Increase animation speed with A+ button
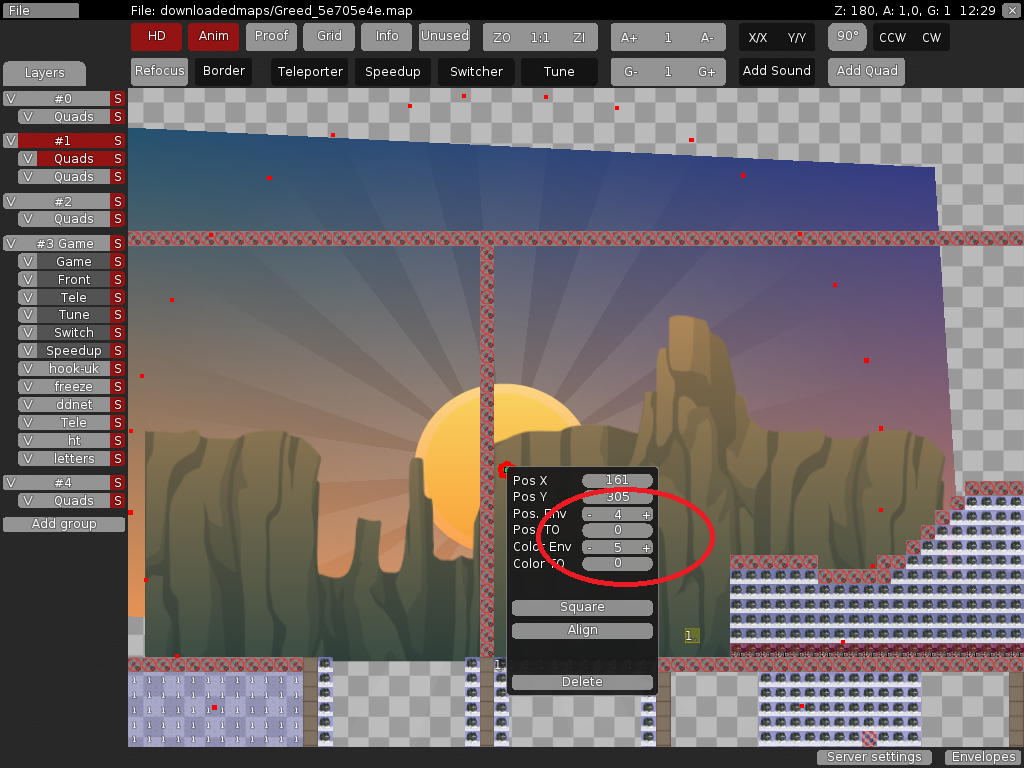 [x=629, y=37]
